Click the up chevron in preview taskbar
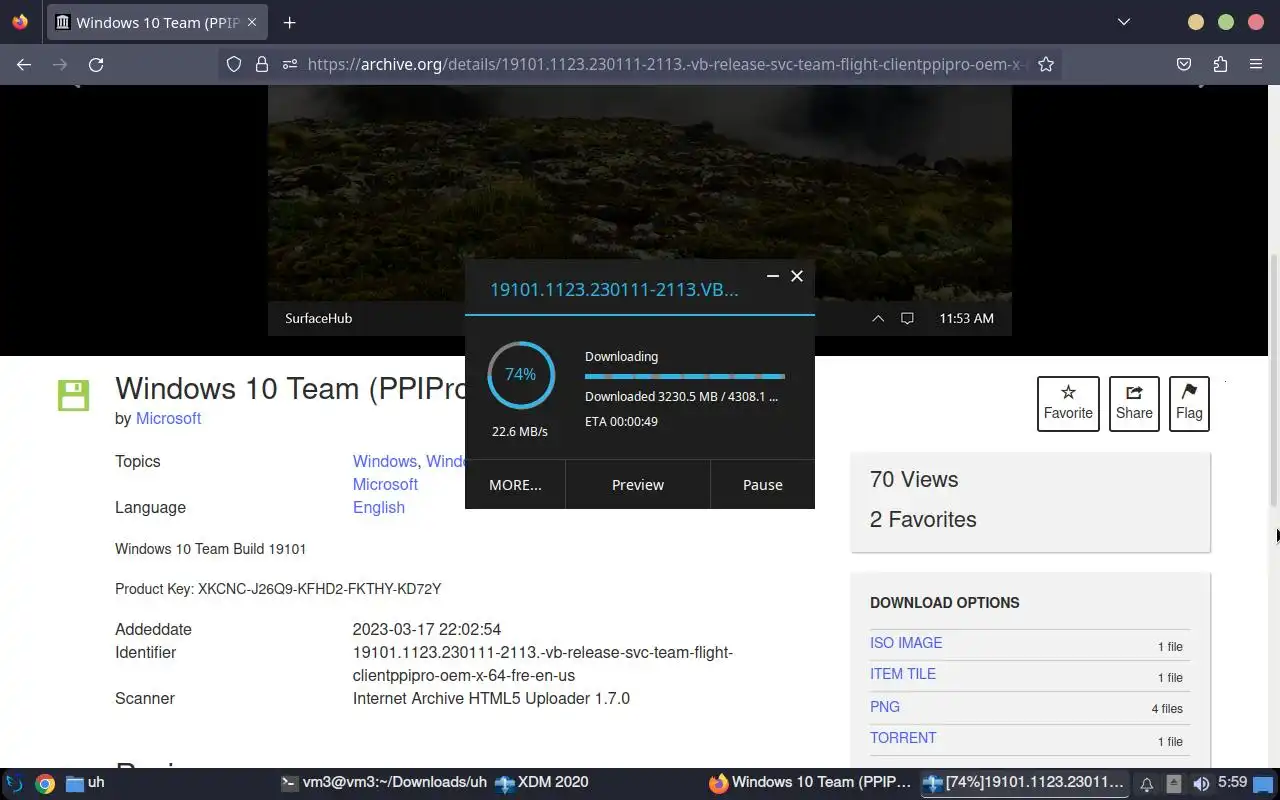Viewport: 1280px width, 800px height. click(878, 318)
